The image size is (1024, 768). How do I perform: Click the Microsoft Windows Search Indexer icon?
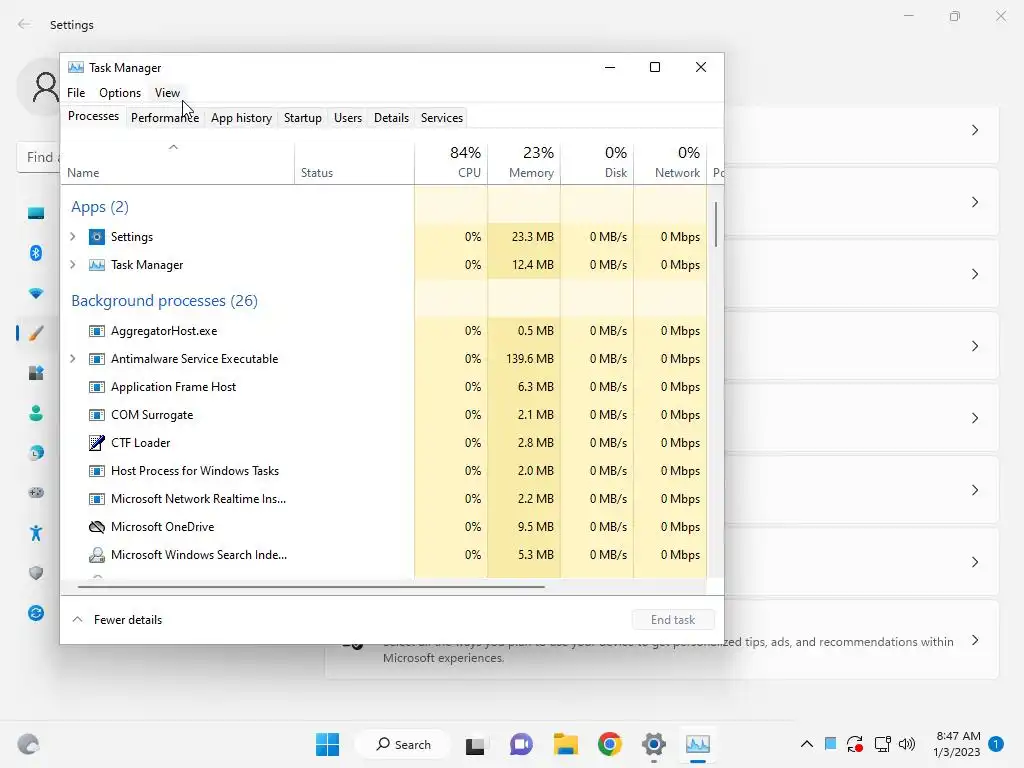[97, 555]
